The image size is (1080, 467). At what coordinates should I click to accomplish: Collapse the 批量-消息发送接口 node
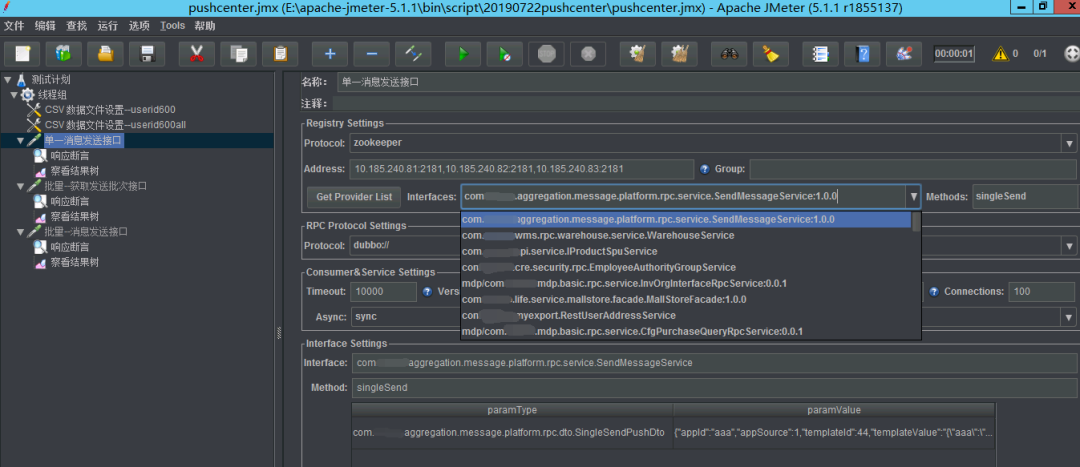coord(20,231)
